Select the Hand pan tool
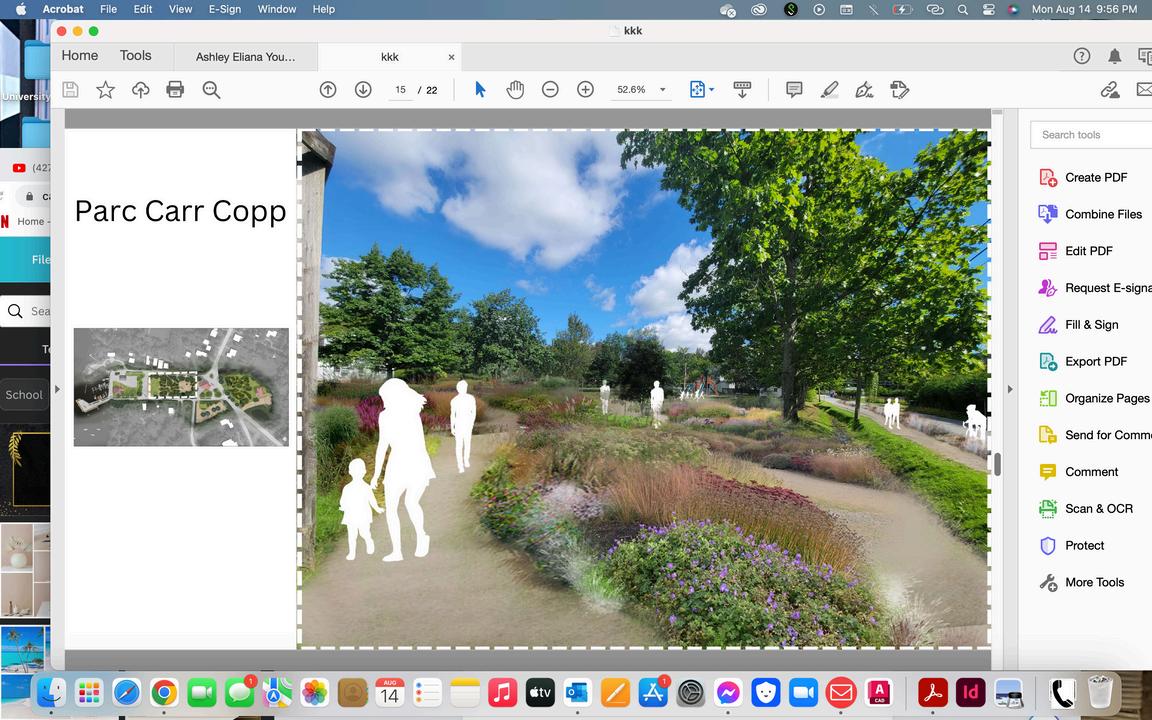The image size is (1152, 720). pos(515,90)
